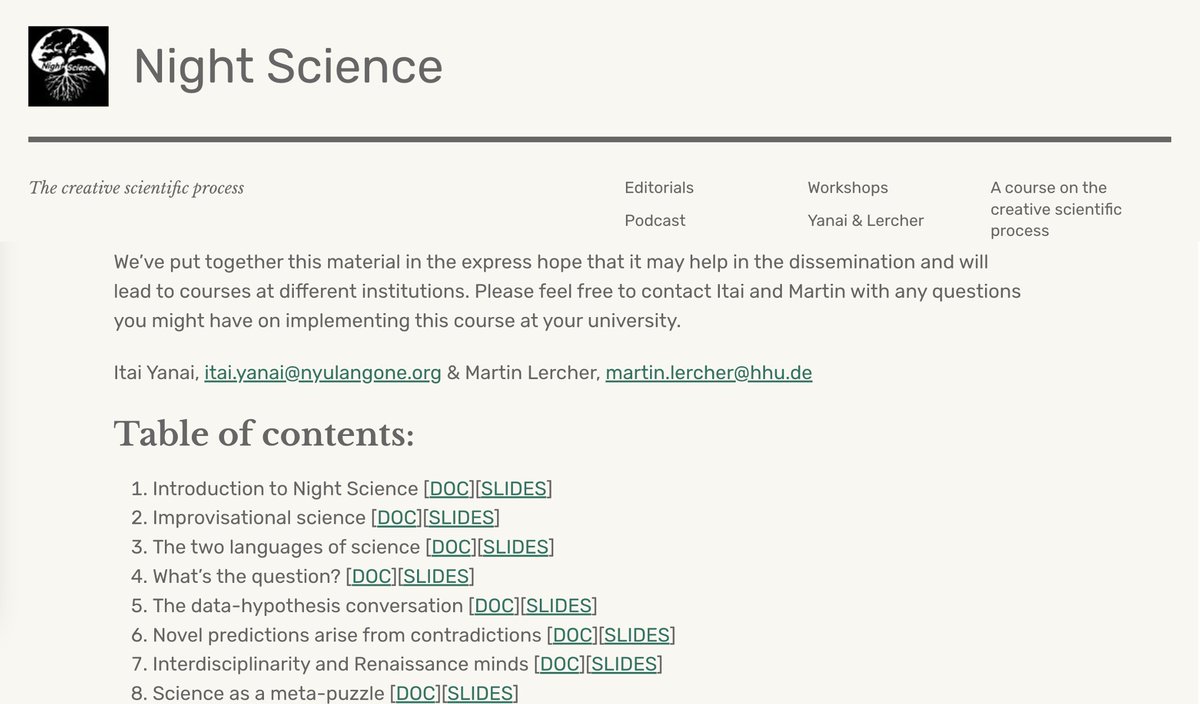1200x704 pixels.
Task: Click the Night Science tree logo
Action: 68,66
